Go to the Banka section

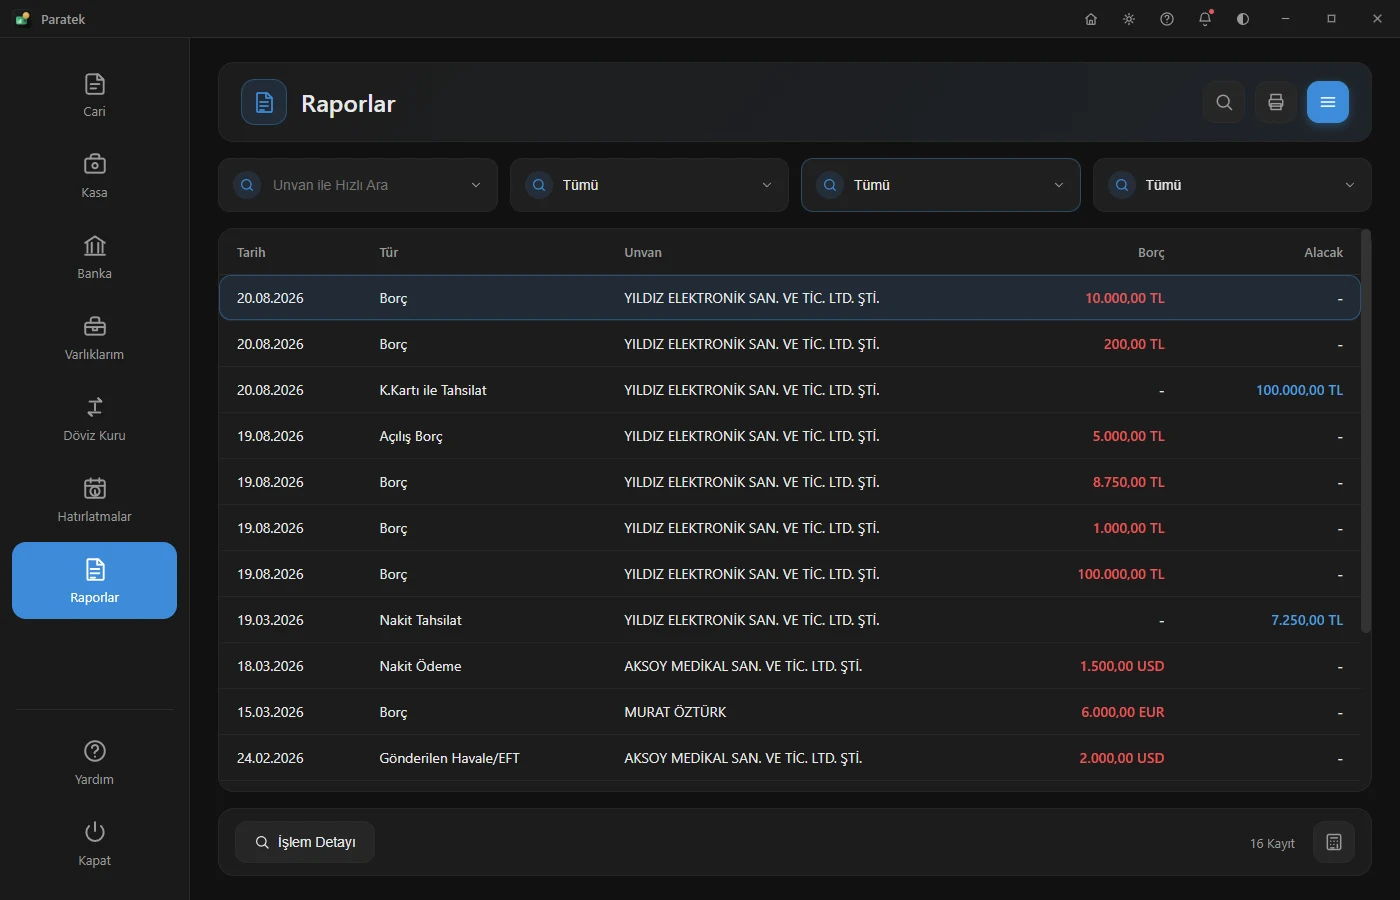[94, 258]
